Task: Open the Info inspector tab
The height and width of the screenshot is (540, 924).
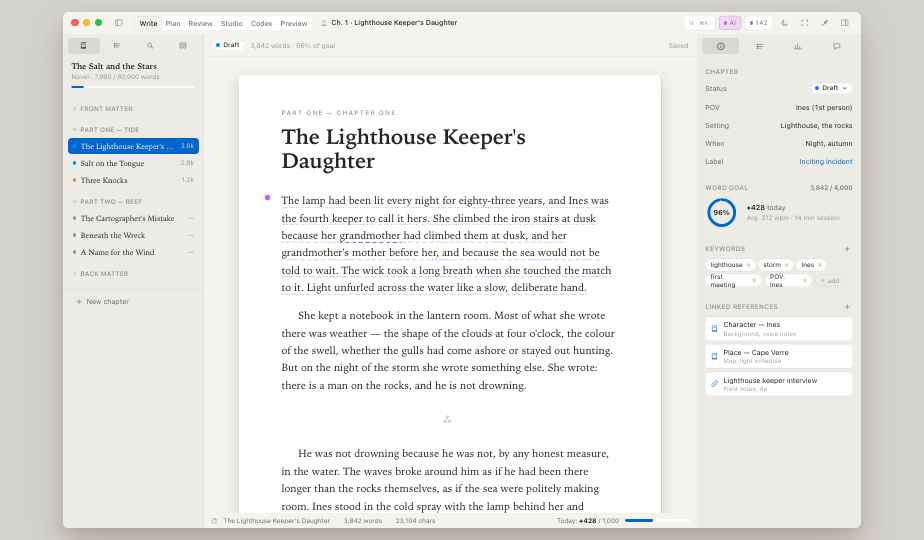Action: click(721, 46)
